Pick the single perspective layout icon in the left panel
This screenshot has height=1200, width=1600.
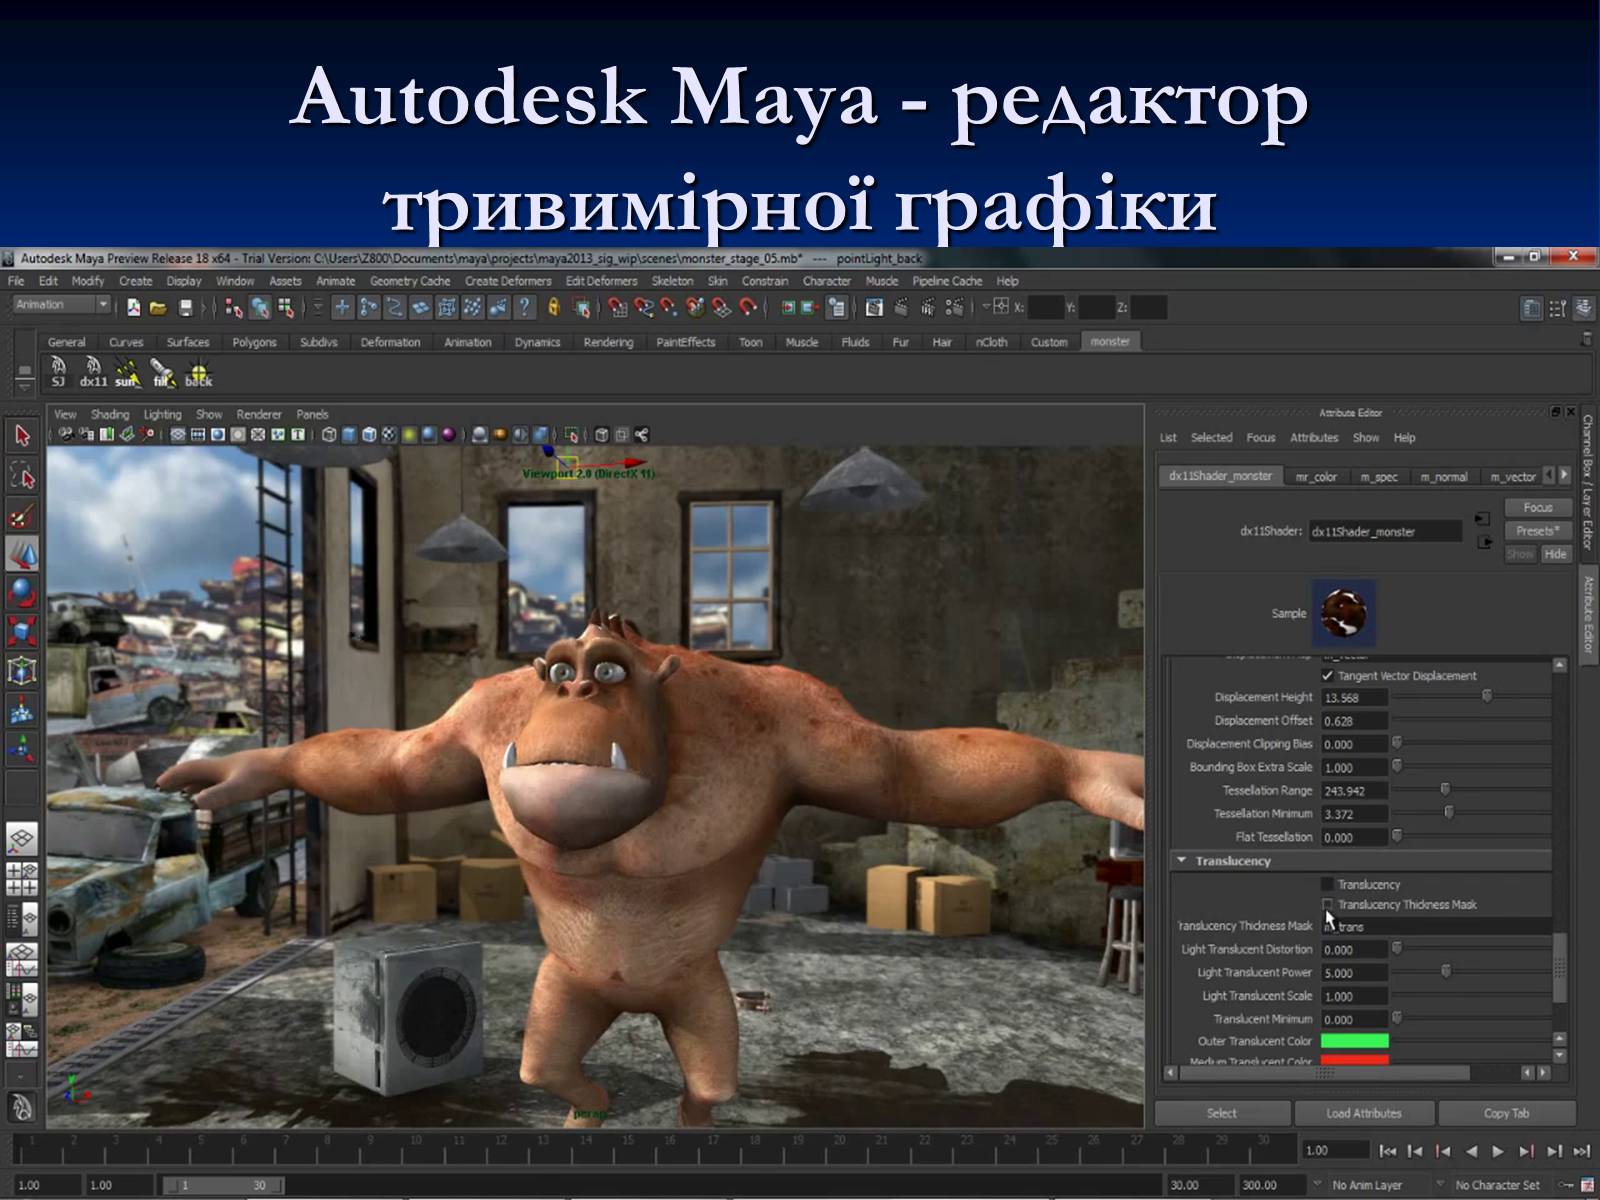pyautogui.click(x=22, y=838)
